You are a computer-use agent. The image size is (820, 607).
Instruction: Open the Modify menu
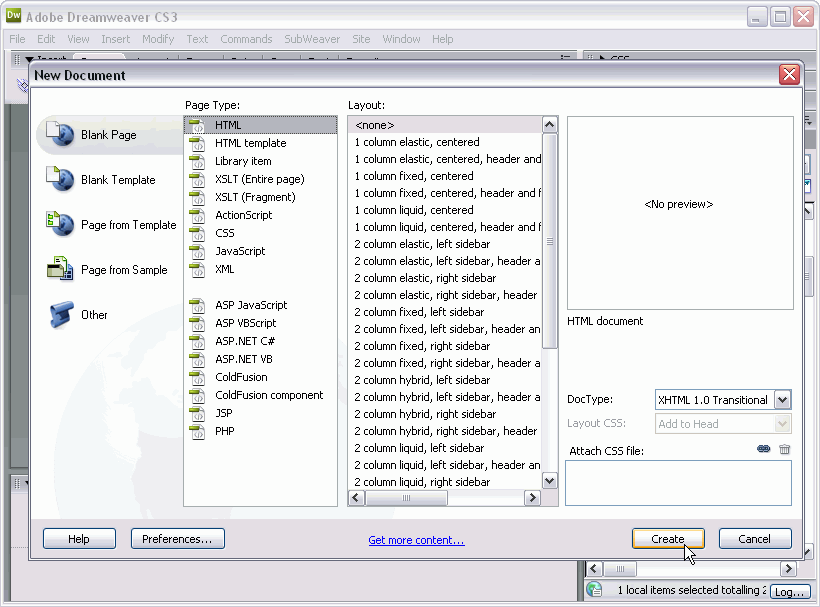coord(158,39)
